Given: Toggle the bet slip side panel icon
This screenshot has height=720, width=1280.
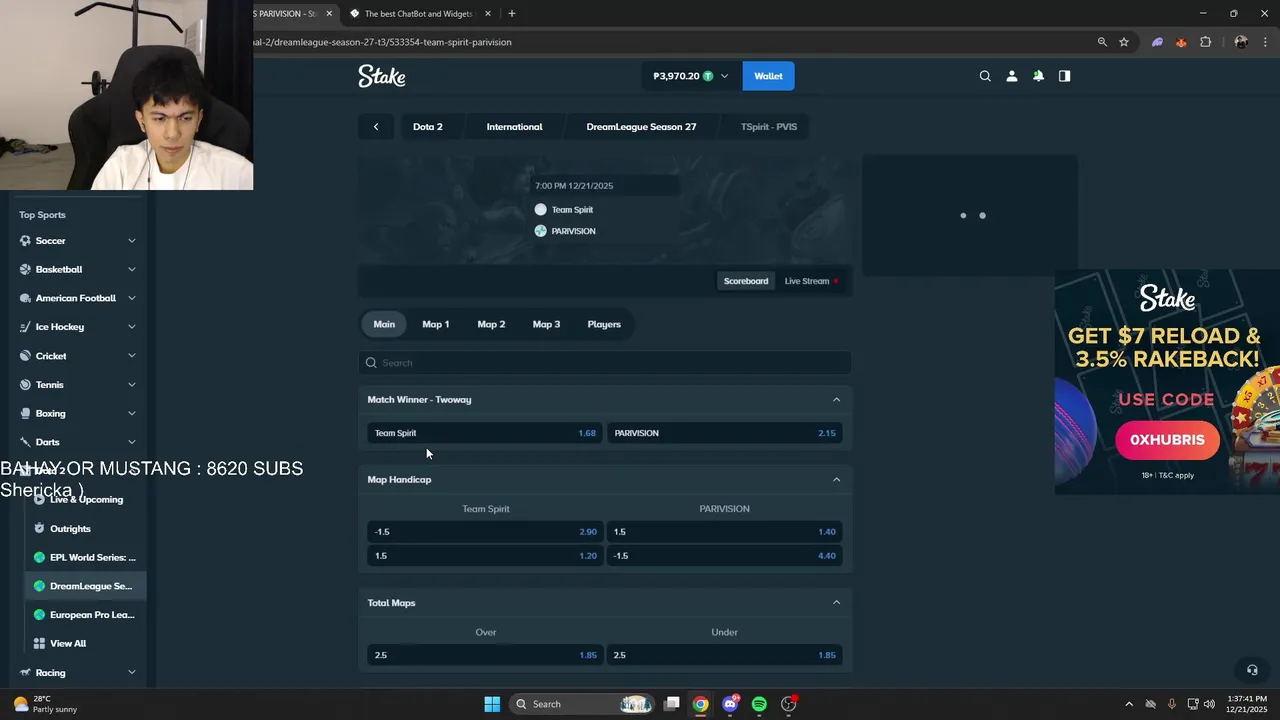Looking at the screenshot, I should (x=1065, y=76).
